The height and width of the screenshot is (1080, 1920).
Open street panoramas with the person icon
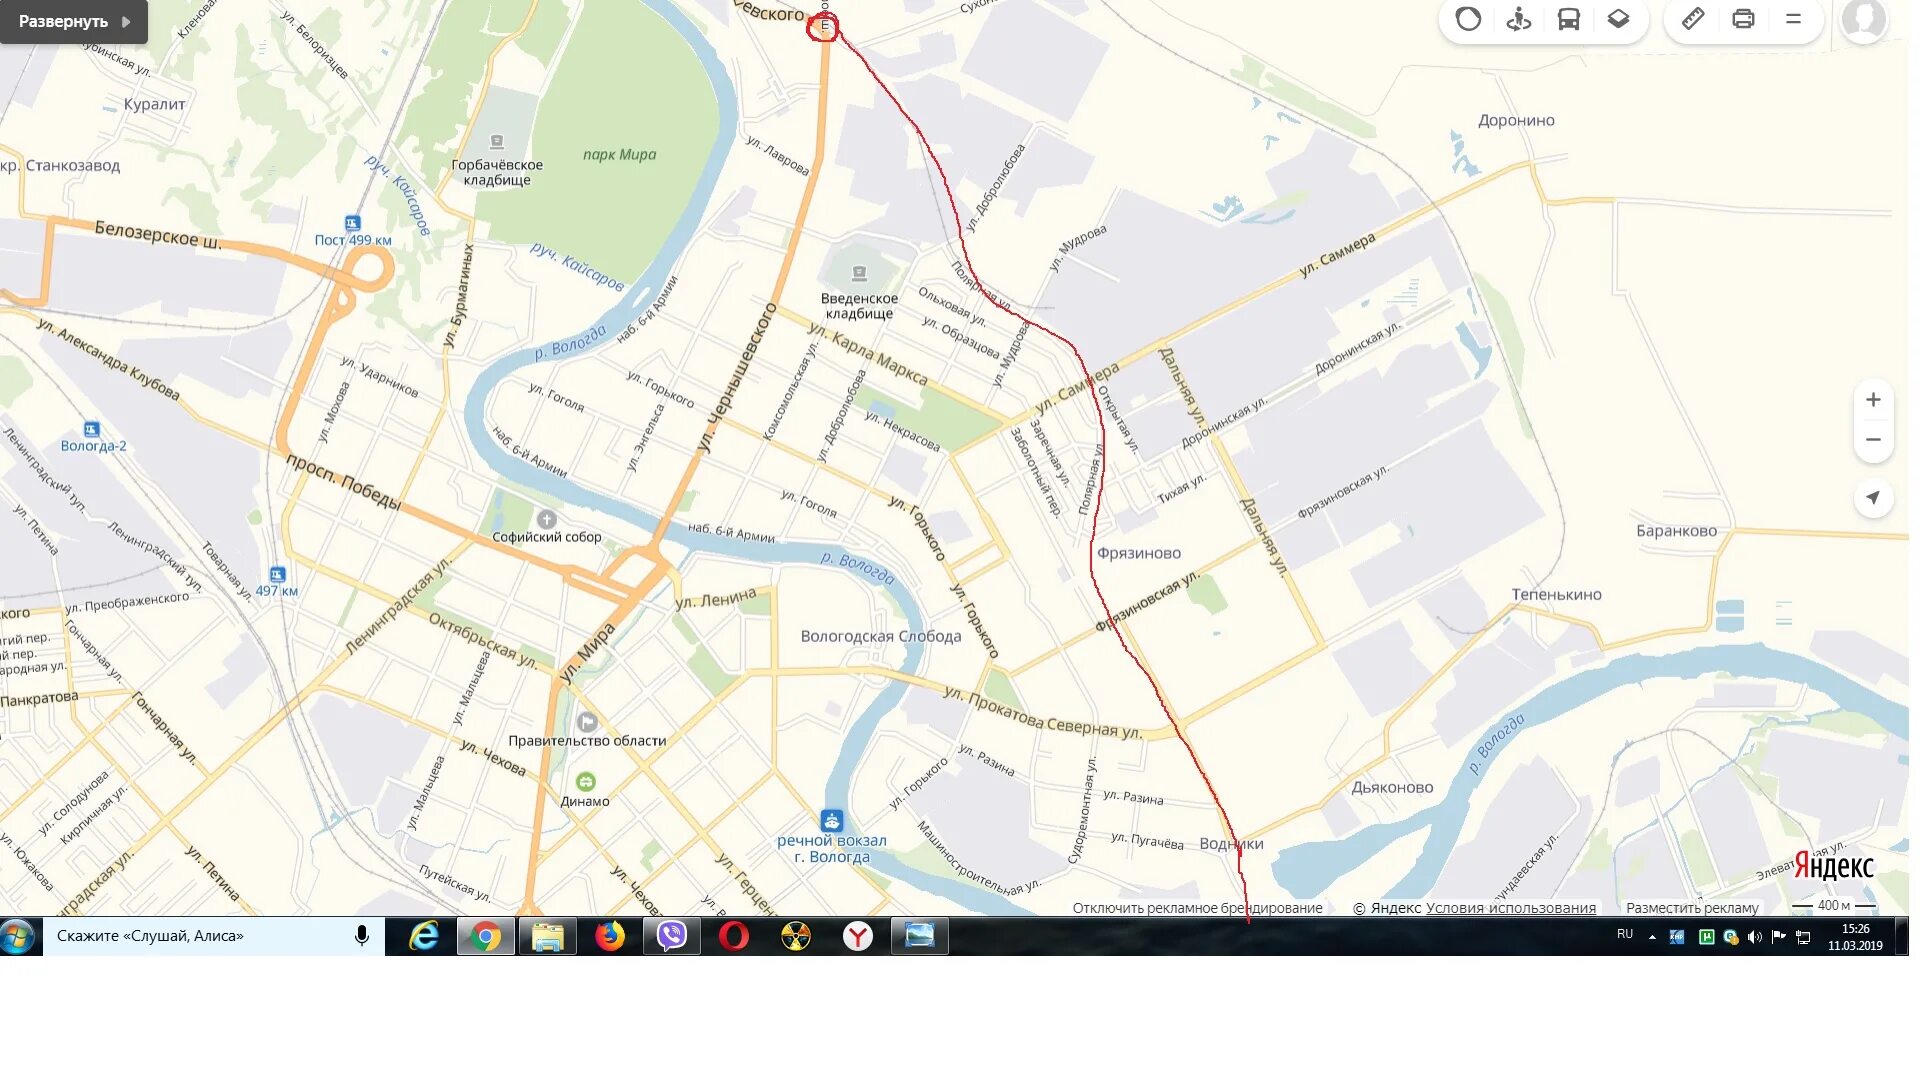[1519, 19]
